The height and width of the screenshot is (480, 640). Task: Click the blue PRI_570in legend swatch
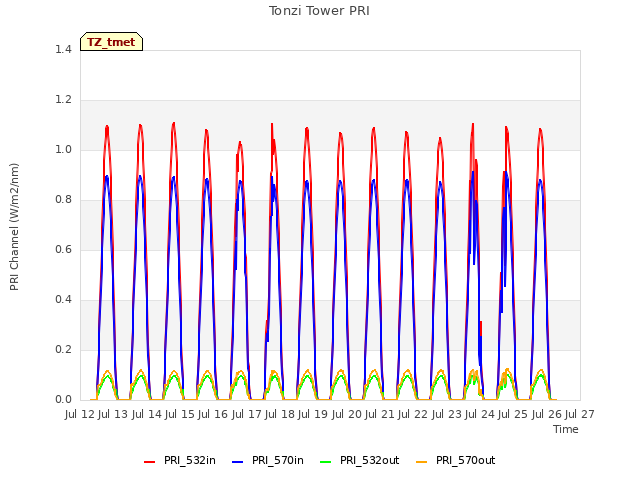coord(238,462)
